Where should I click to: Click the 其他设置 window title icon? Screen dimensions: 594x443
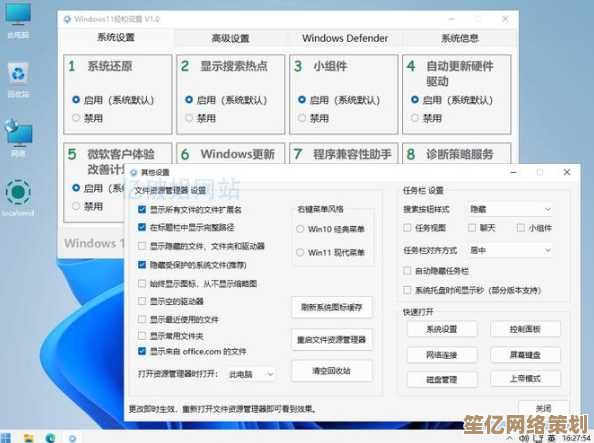pyautogui.click(x=133, y=173)
